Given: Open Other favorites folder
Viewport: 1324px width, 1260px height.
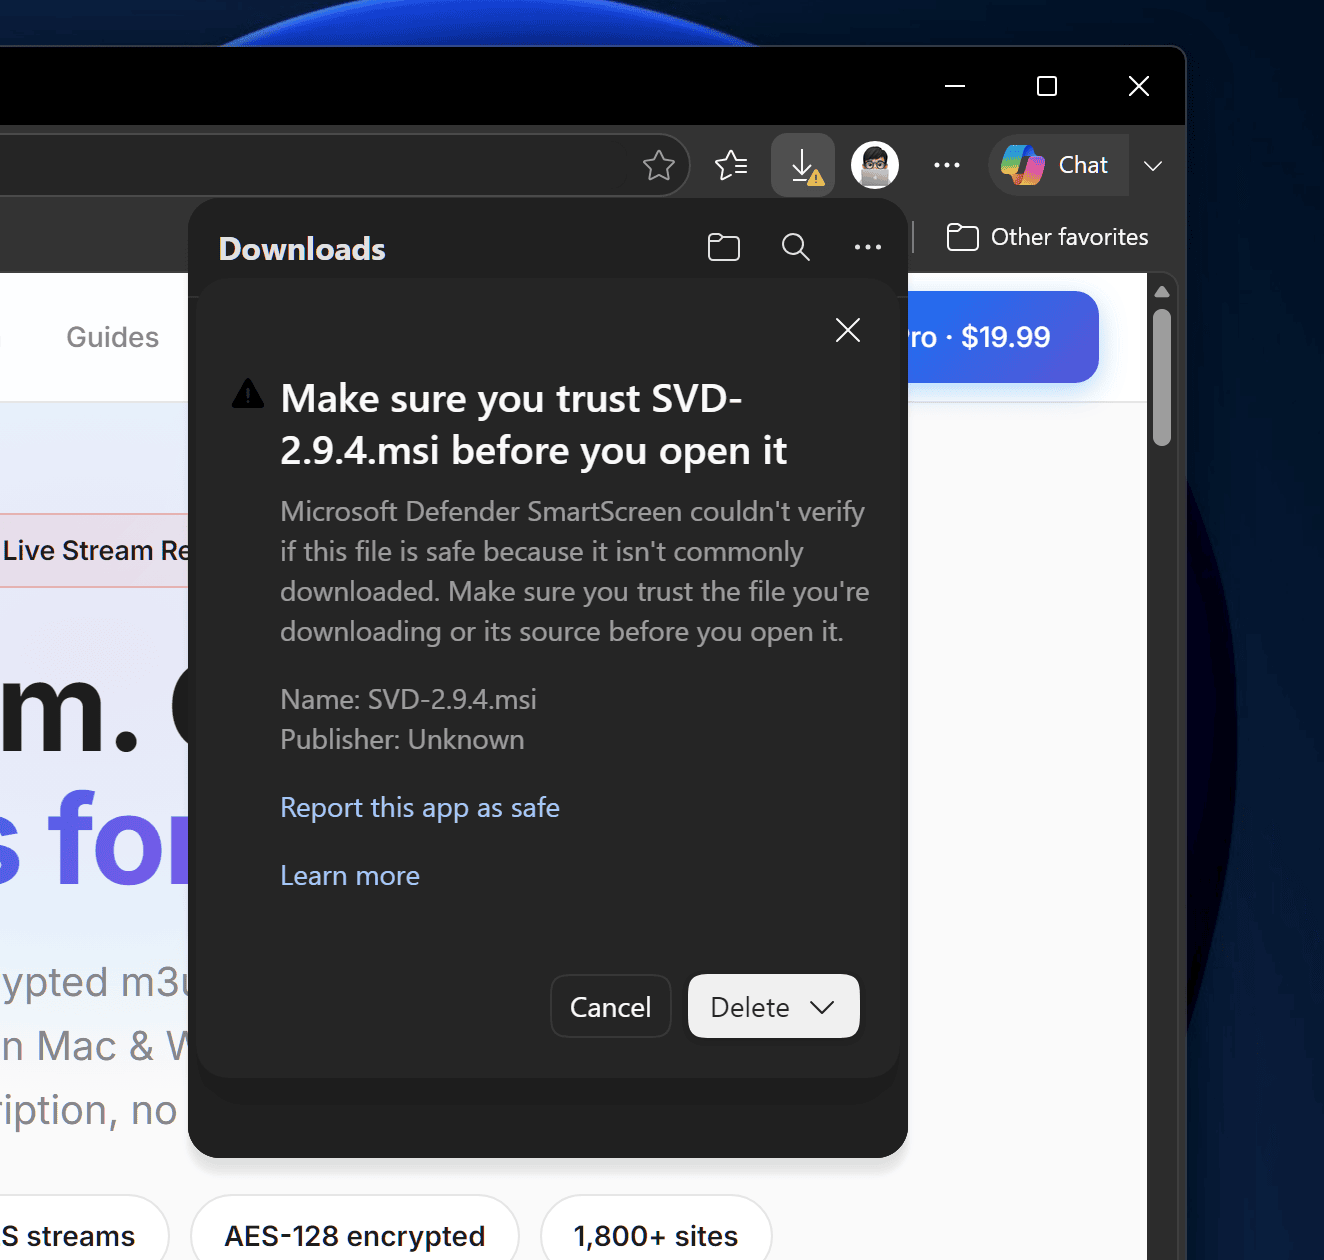Looking at the screenshot, I should tap(1047, 237).
